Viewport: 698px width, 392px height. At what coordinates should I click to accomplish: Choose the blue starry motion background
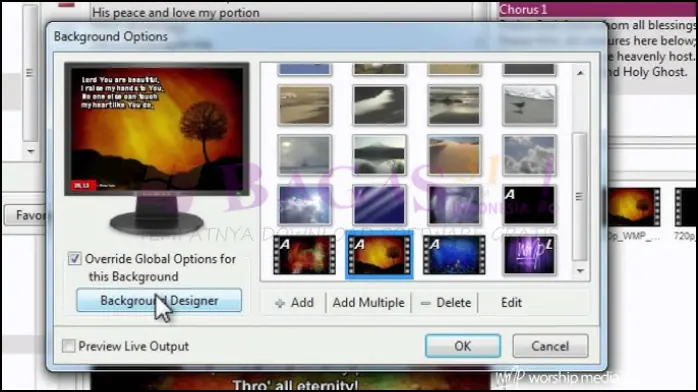(x=454, y=255)
